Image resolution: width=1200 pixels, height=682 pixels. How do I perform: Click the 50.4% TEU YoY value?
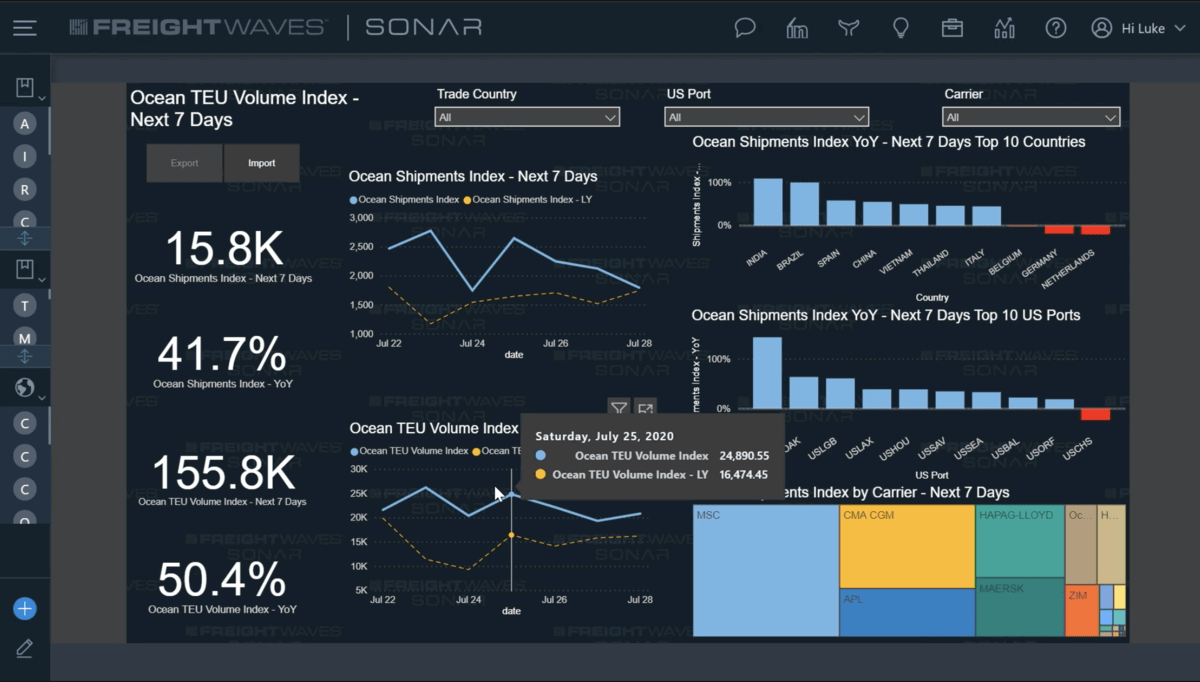coord(222,581)
